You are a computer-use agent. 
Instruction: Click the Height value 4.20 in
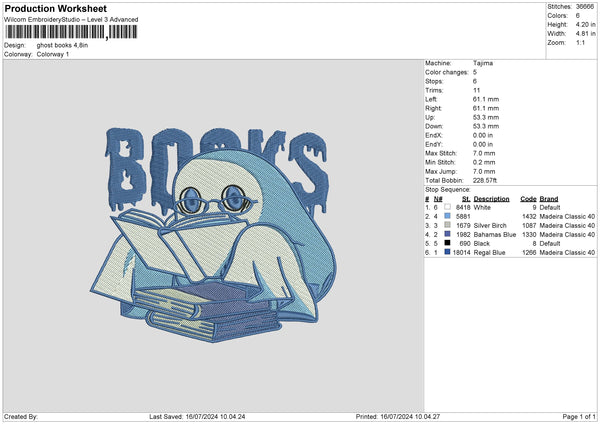[585, 24]
